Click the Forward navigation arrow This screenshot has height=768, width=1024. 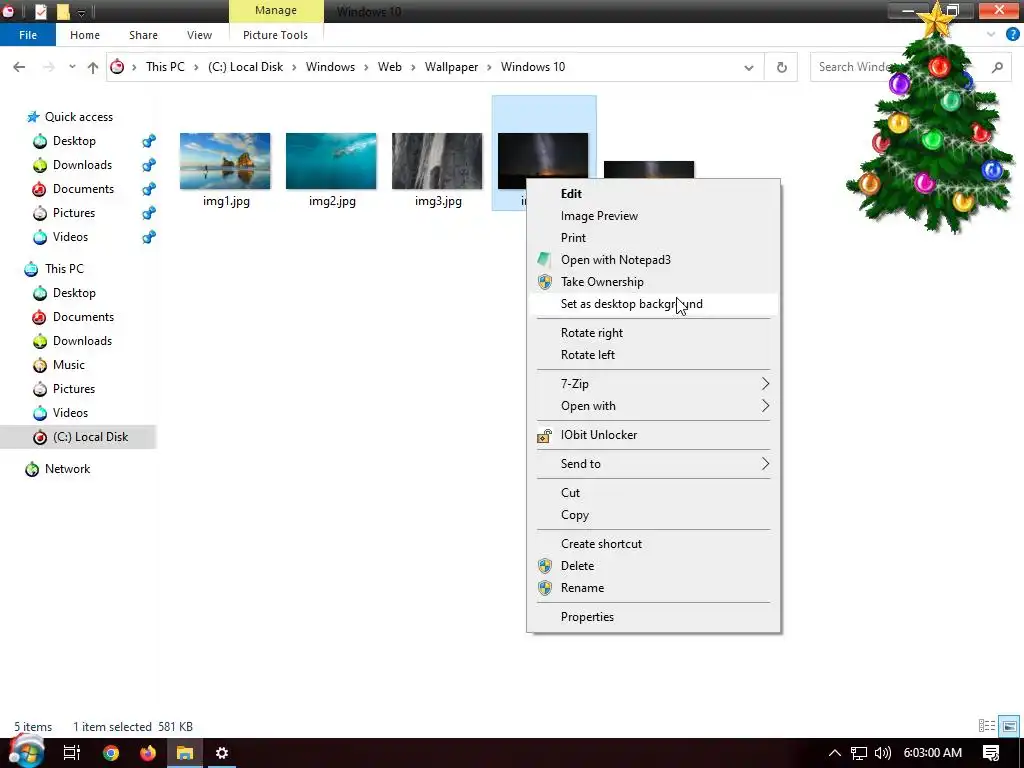(x=48, y=67)
